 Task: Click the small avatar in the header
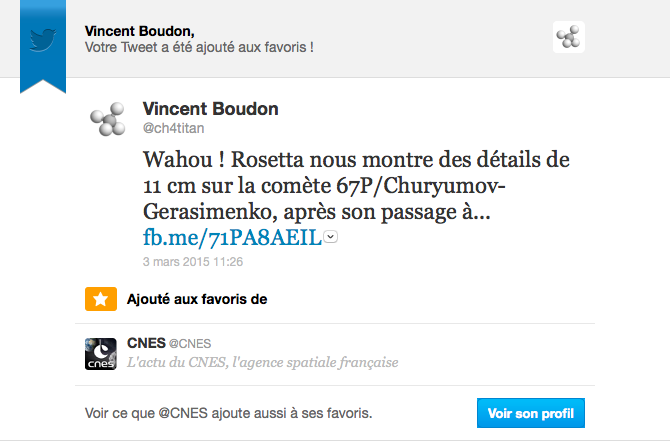(x=568, y=38)
